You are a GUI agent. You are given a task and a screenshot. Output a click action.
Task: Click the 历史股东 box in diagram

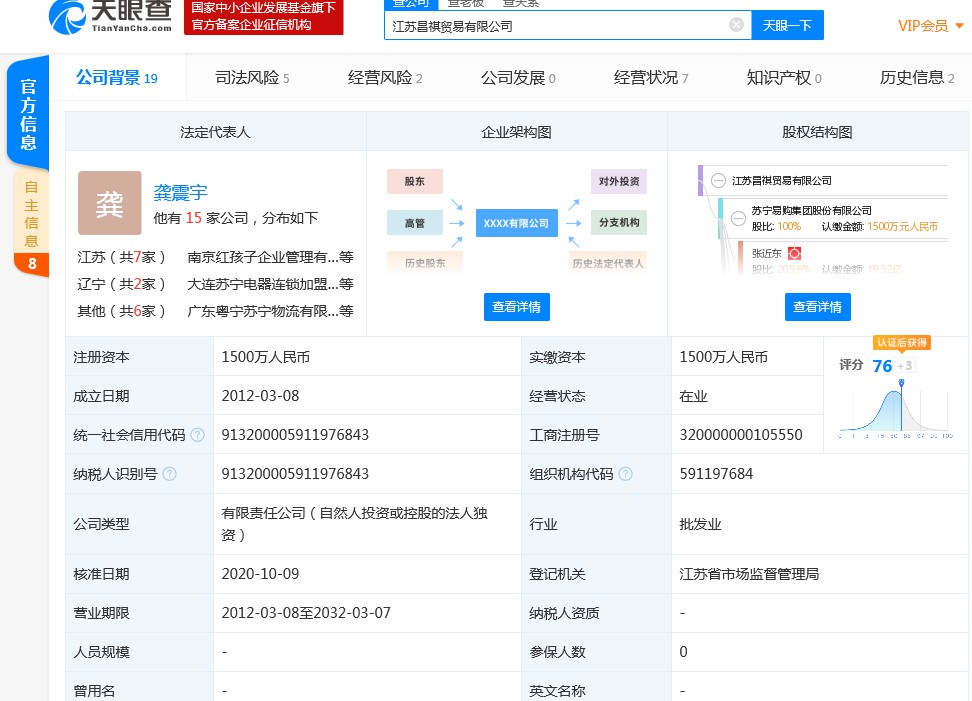(x=425, y=263)
